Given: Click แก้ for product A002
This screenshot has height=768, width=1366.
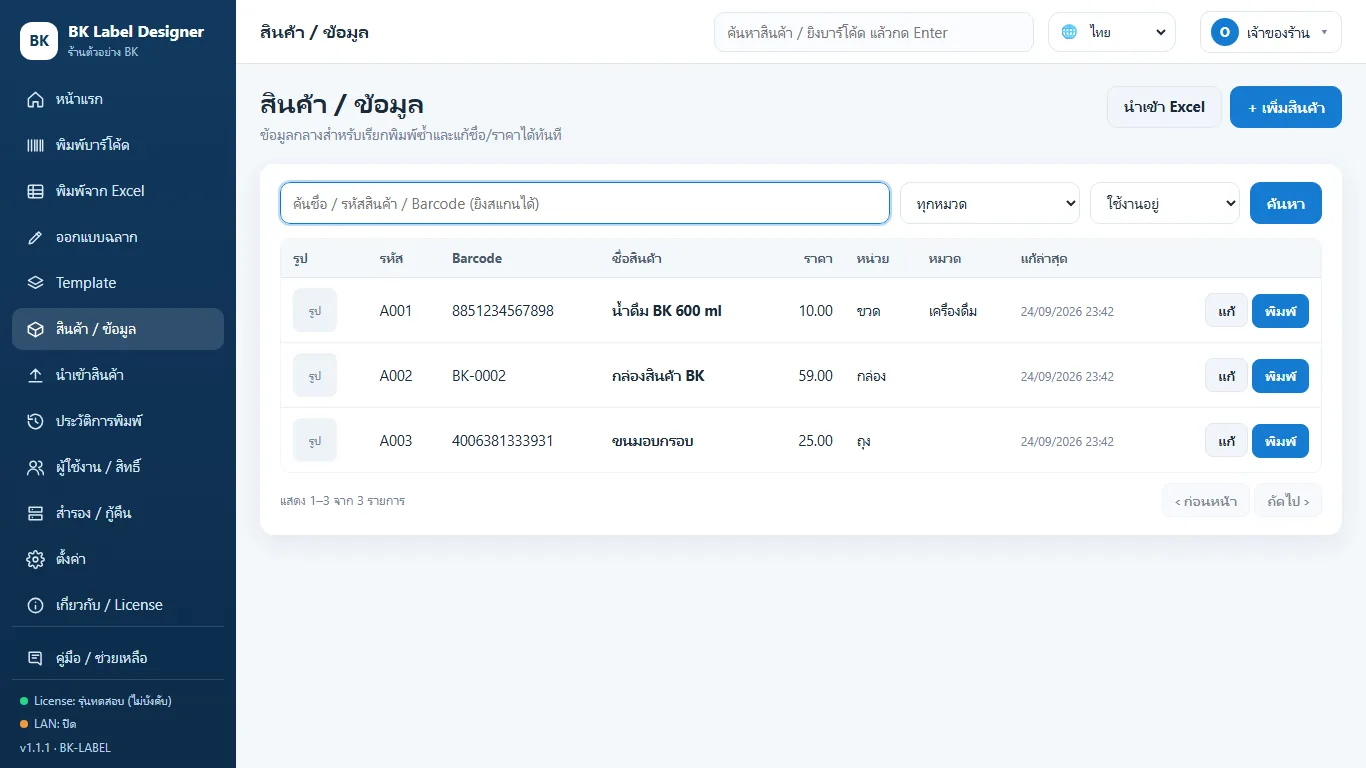Looking at the screenshot, I should tap(1226, 376).
